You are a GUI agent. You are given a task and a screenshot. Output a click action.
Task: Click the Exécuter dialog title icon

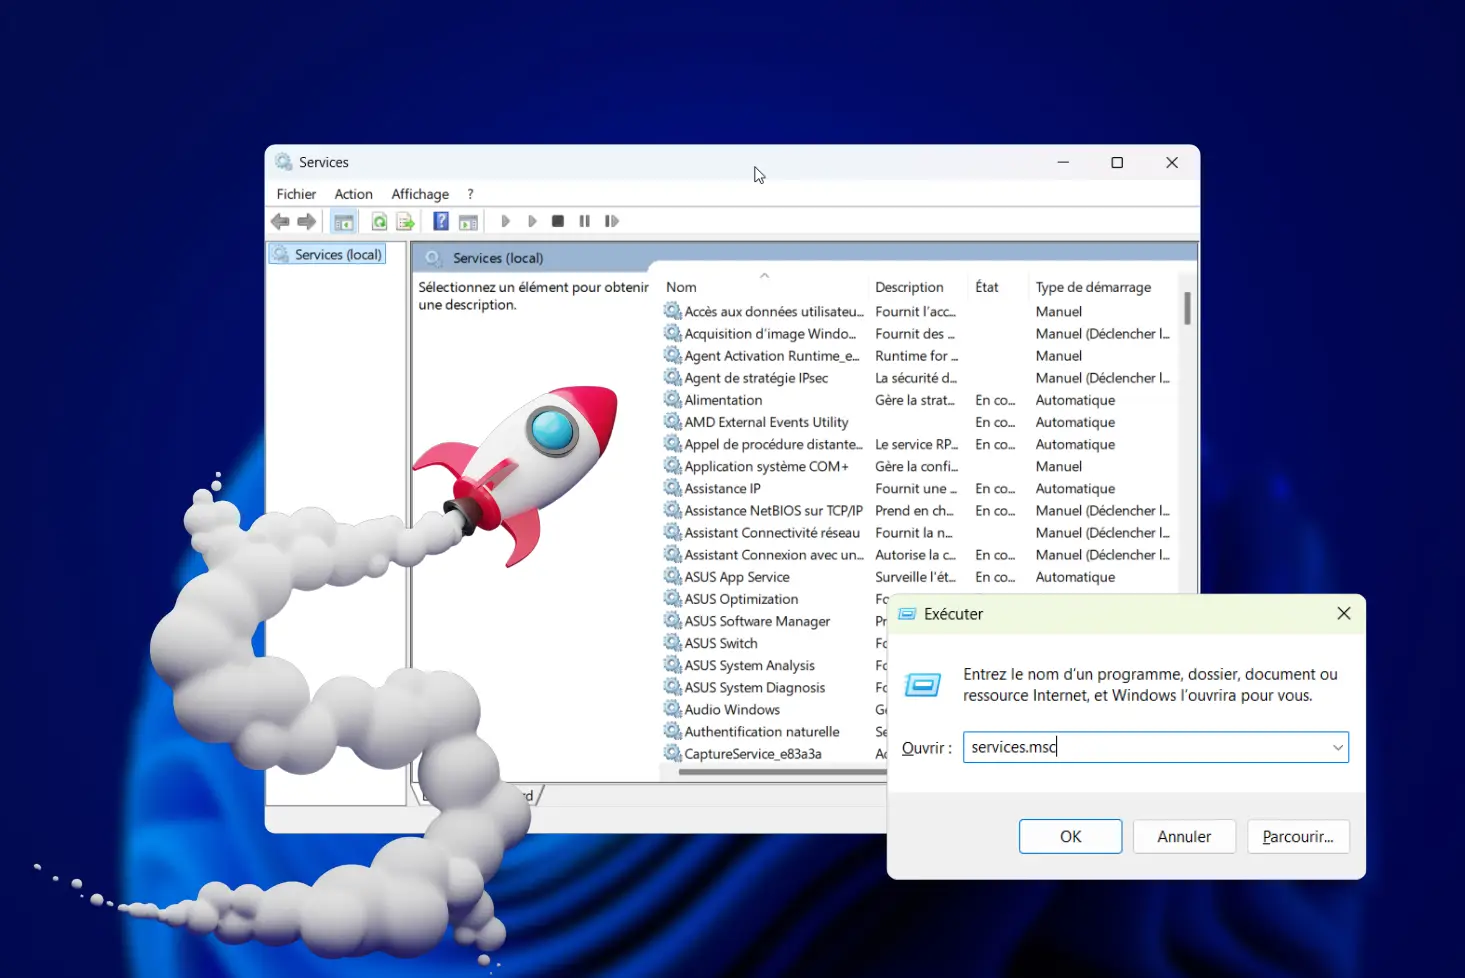click(x=907, y=614)
